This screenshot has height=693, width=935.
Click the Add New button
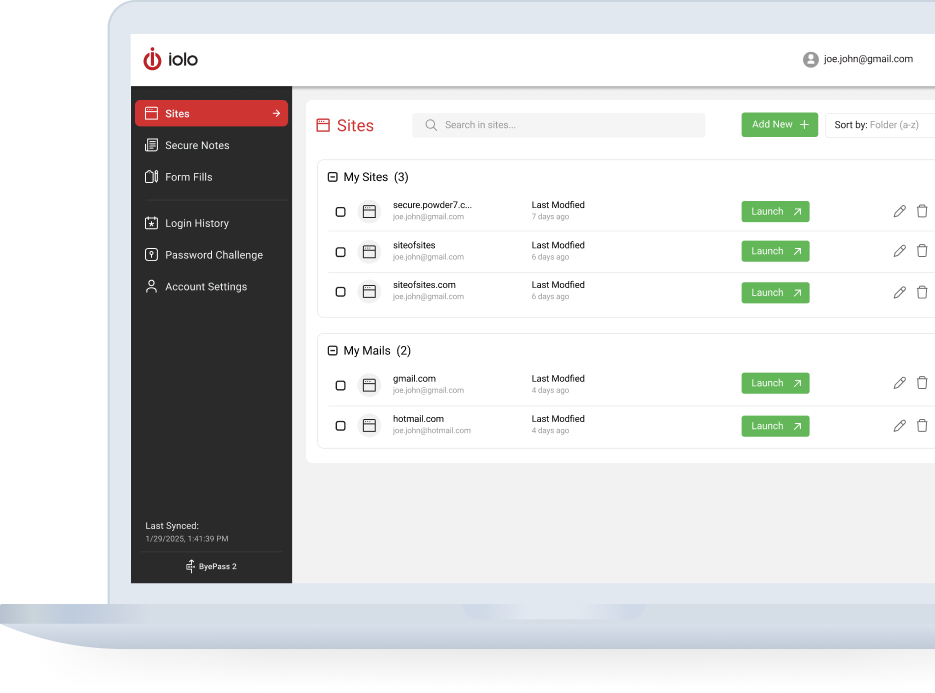click(x=779, y=125)
